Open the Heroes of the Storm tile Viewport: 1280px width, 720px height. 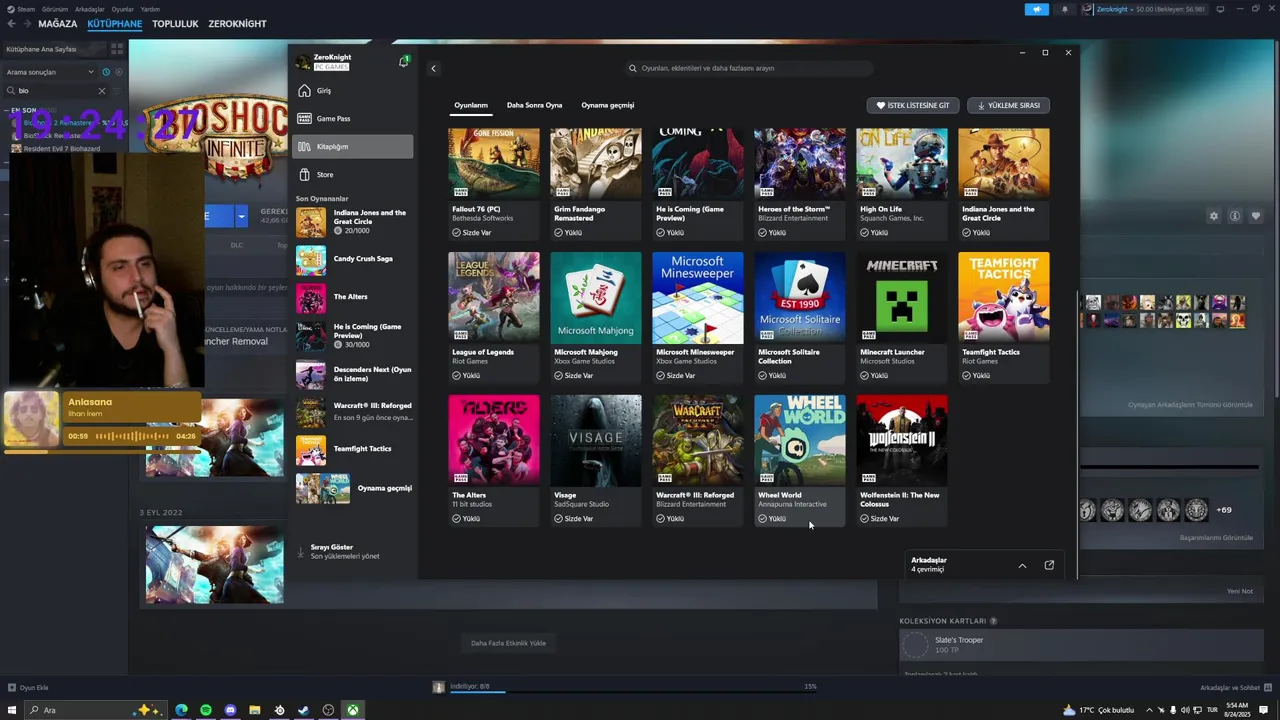click(x=800, y=184)
